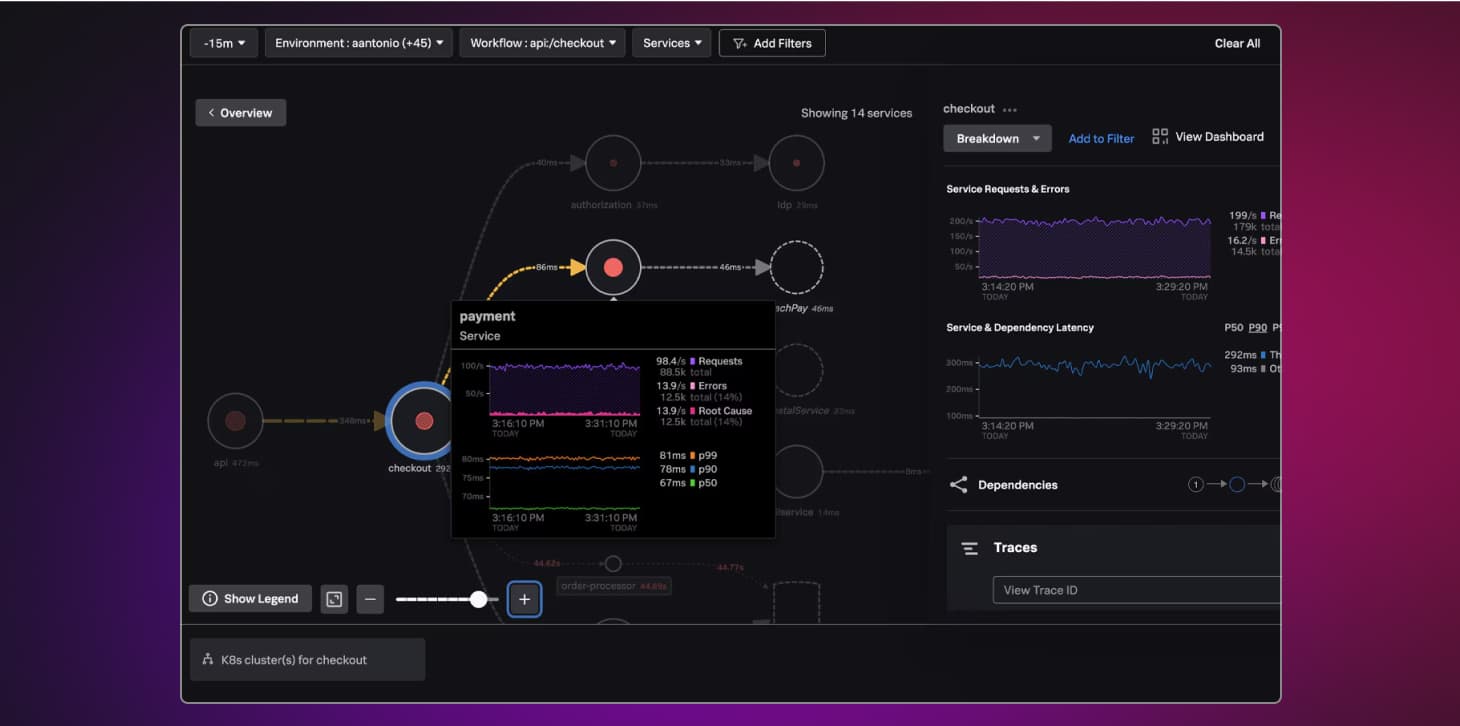Click the View Trace ID input field

[x=1100, y=590]
